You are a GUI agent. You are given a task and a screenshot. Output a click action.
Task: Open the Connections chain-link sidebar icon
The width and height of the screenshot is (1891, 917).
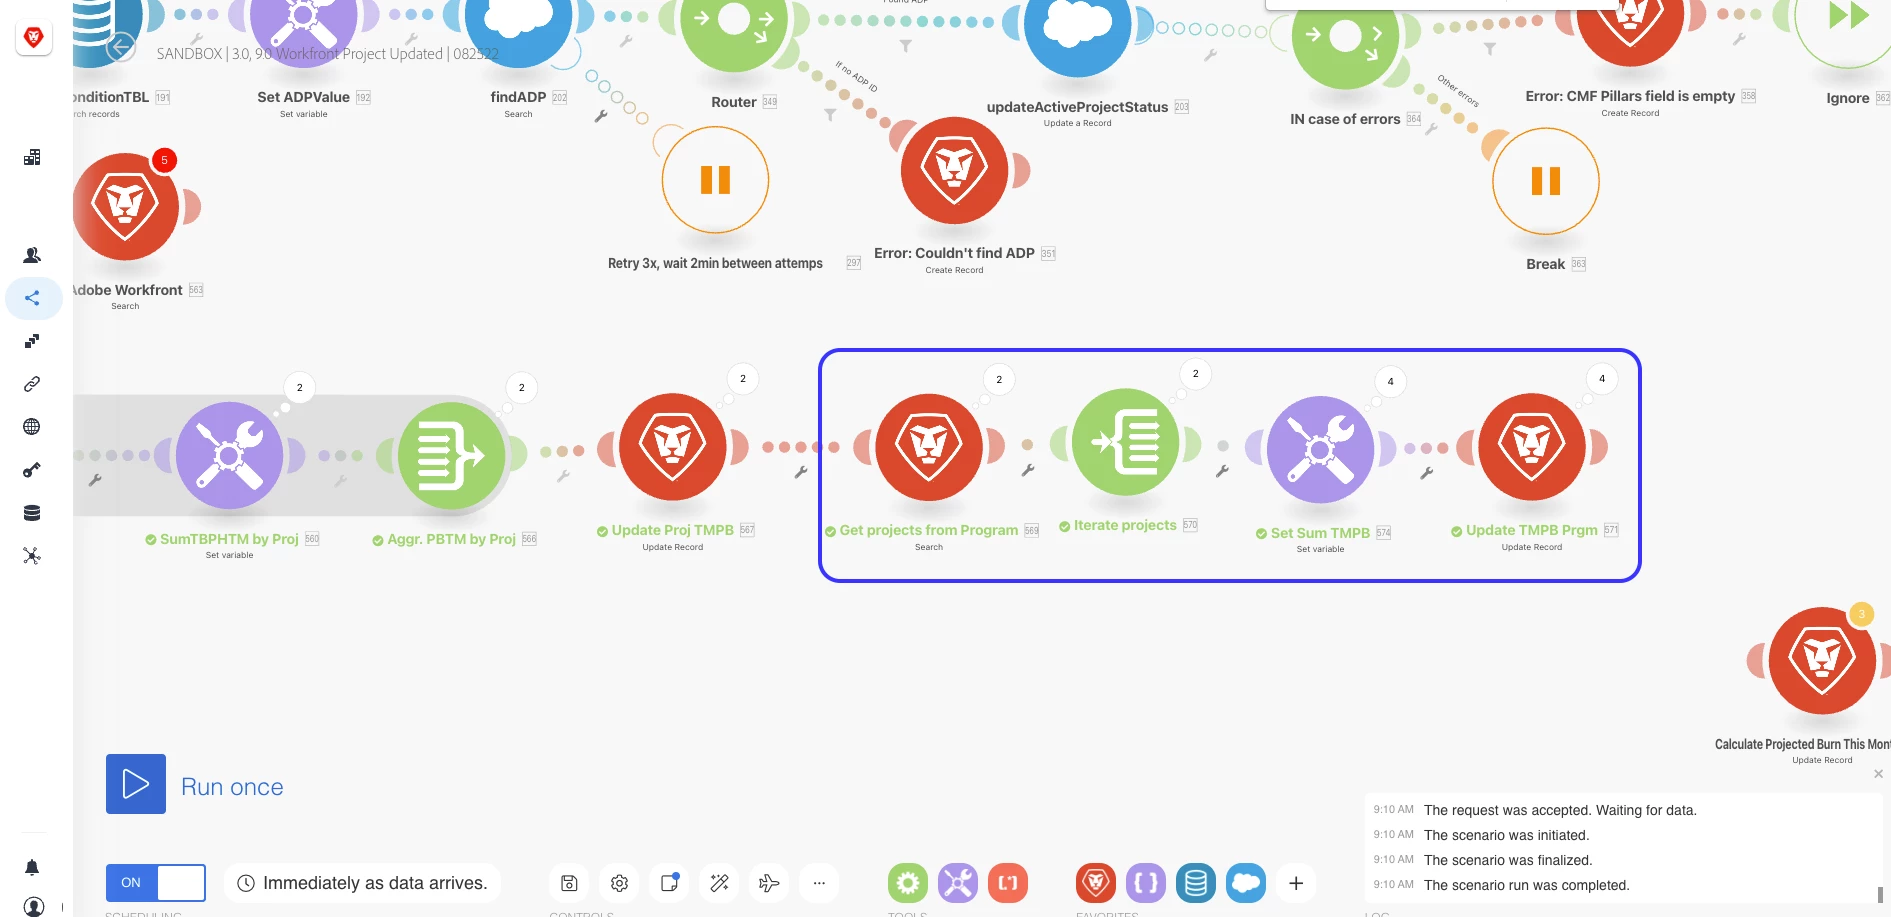click(x=32, y=384)
